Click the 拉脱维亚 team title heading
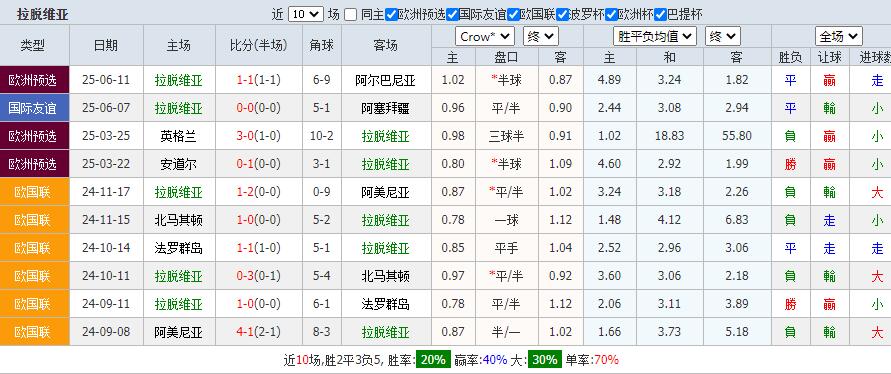This screenshot has height=374, width=891. pyautogui.click(x=43, y=14)
